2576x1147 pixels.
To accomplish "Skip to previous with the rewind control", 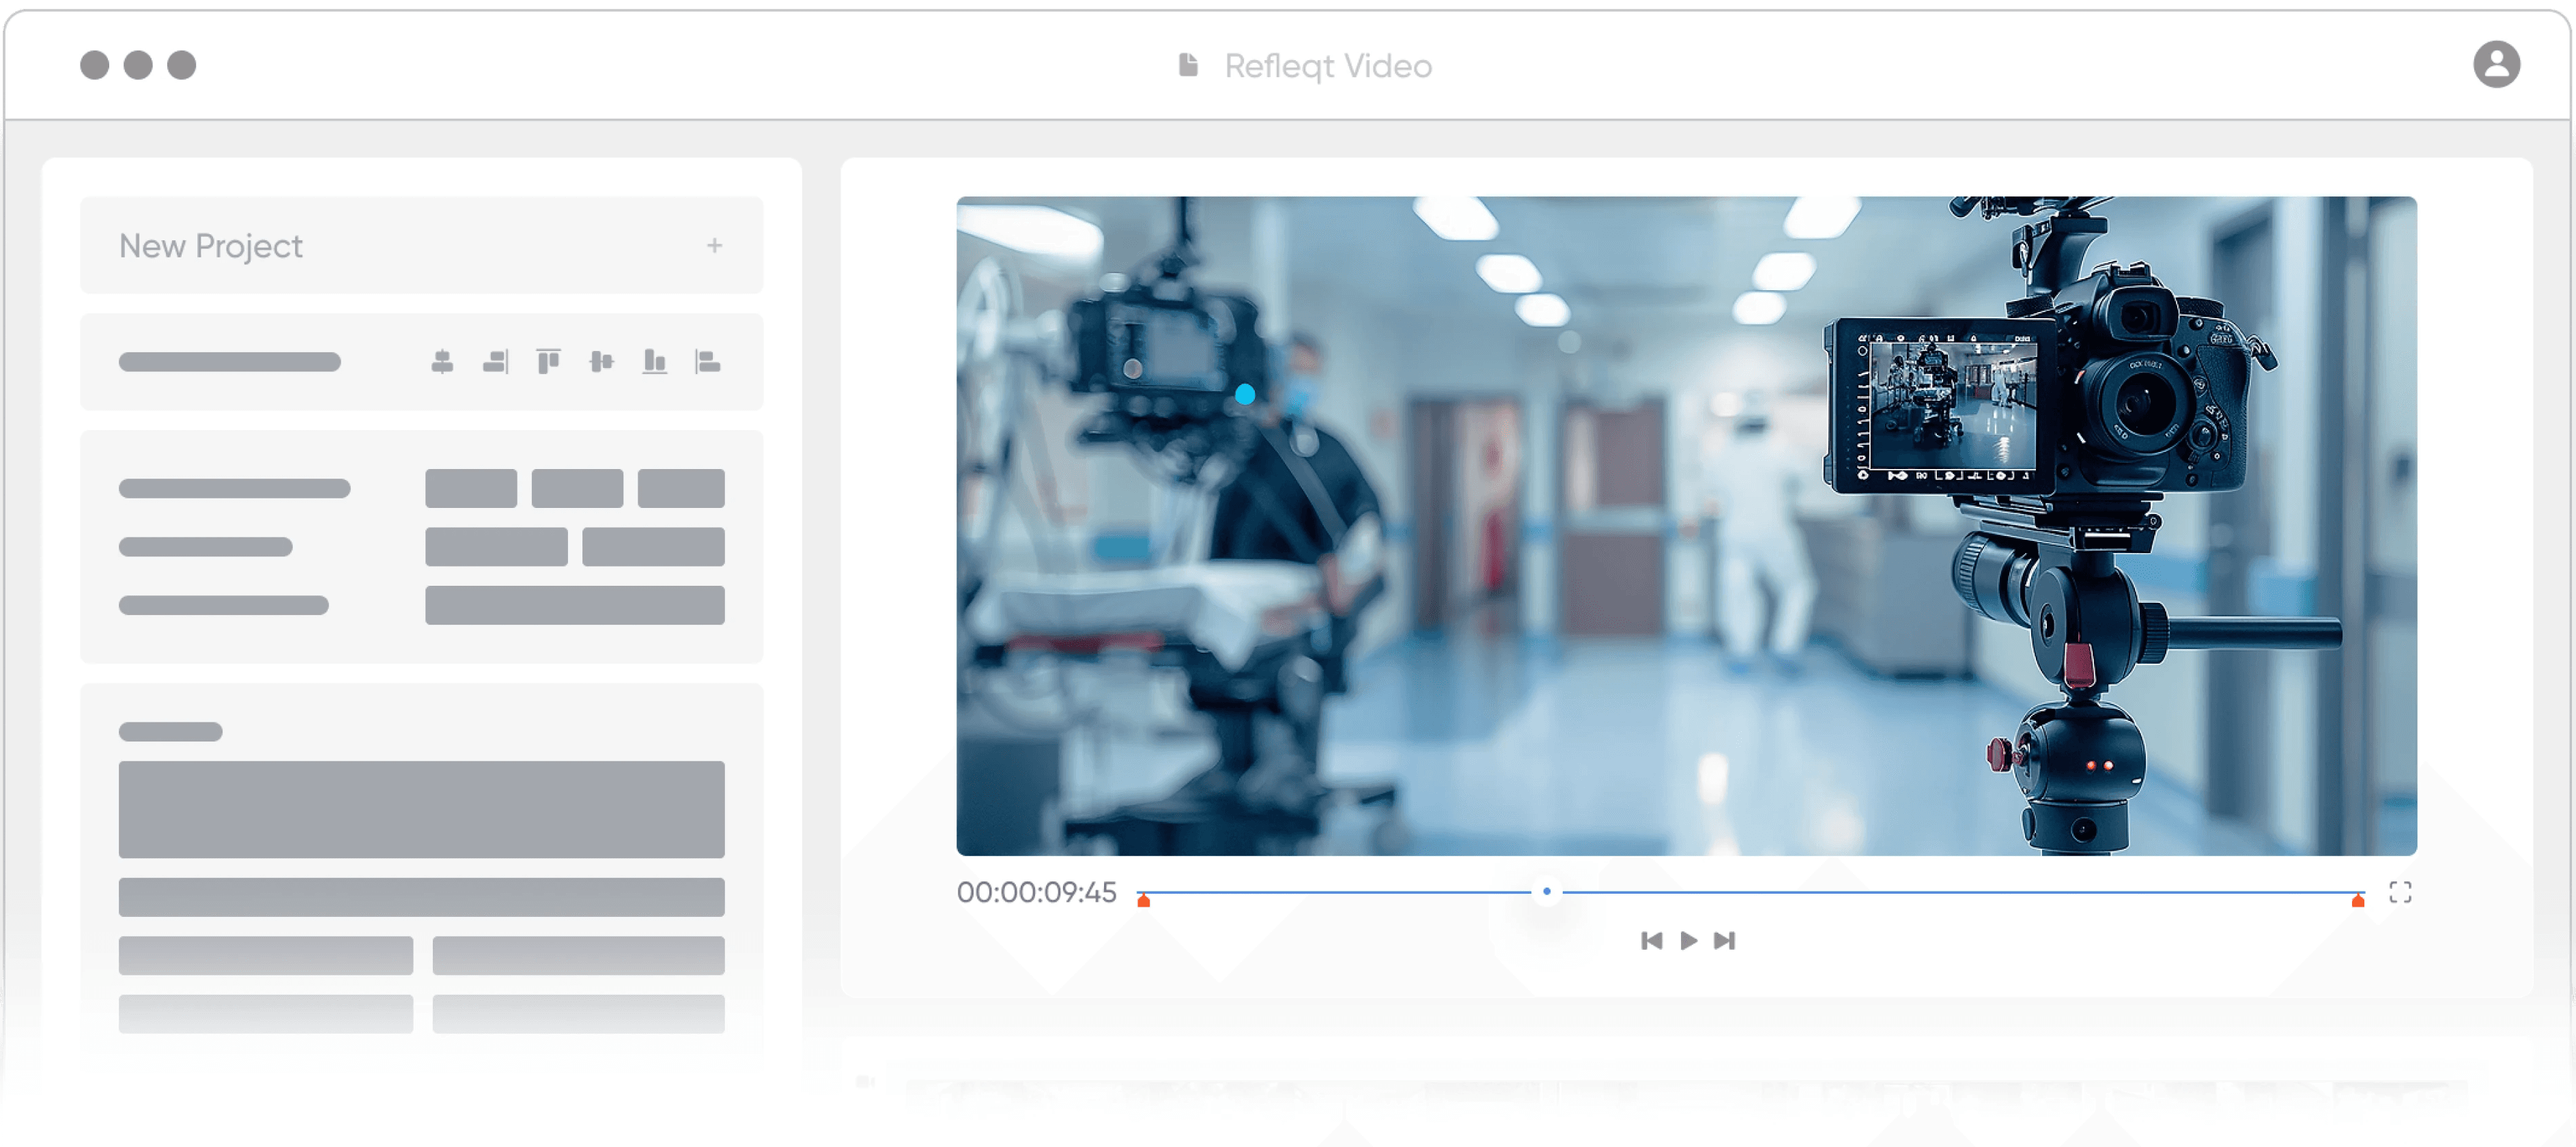I will tap(1651, 940).
